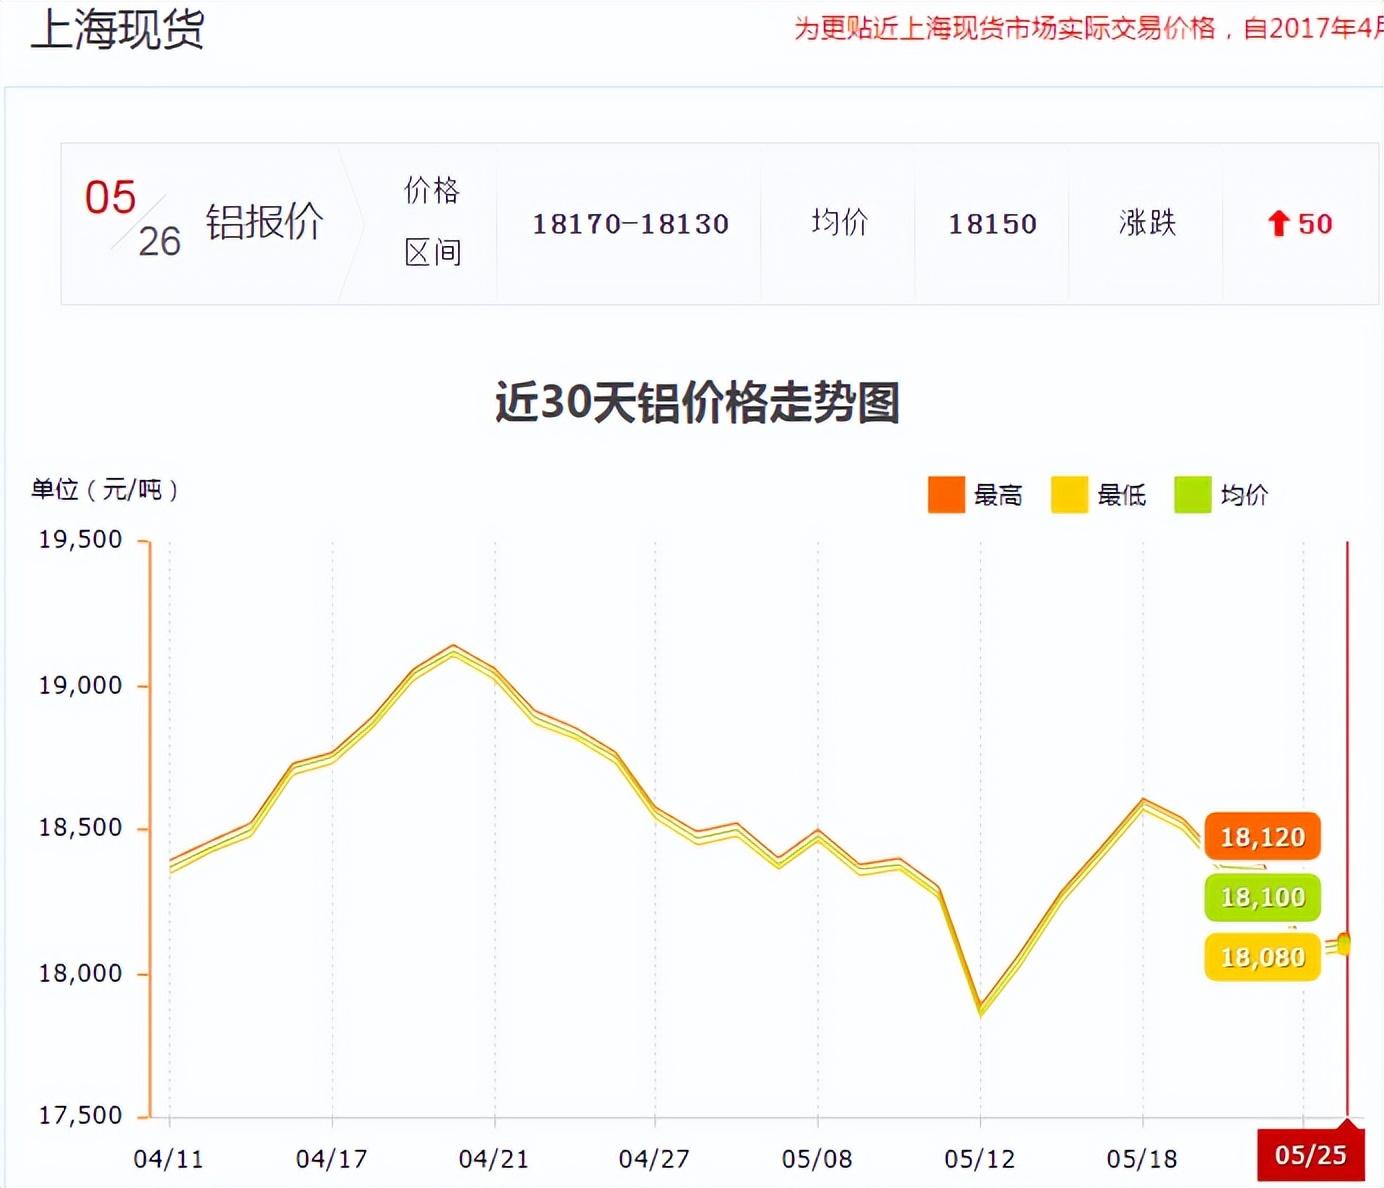The image size is (1384, 1188).
Task: Click the average price value 18150
Action: pyautogui.click(x=993, y=224)
